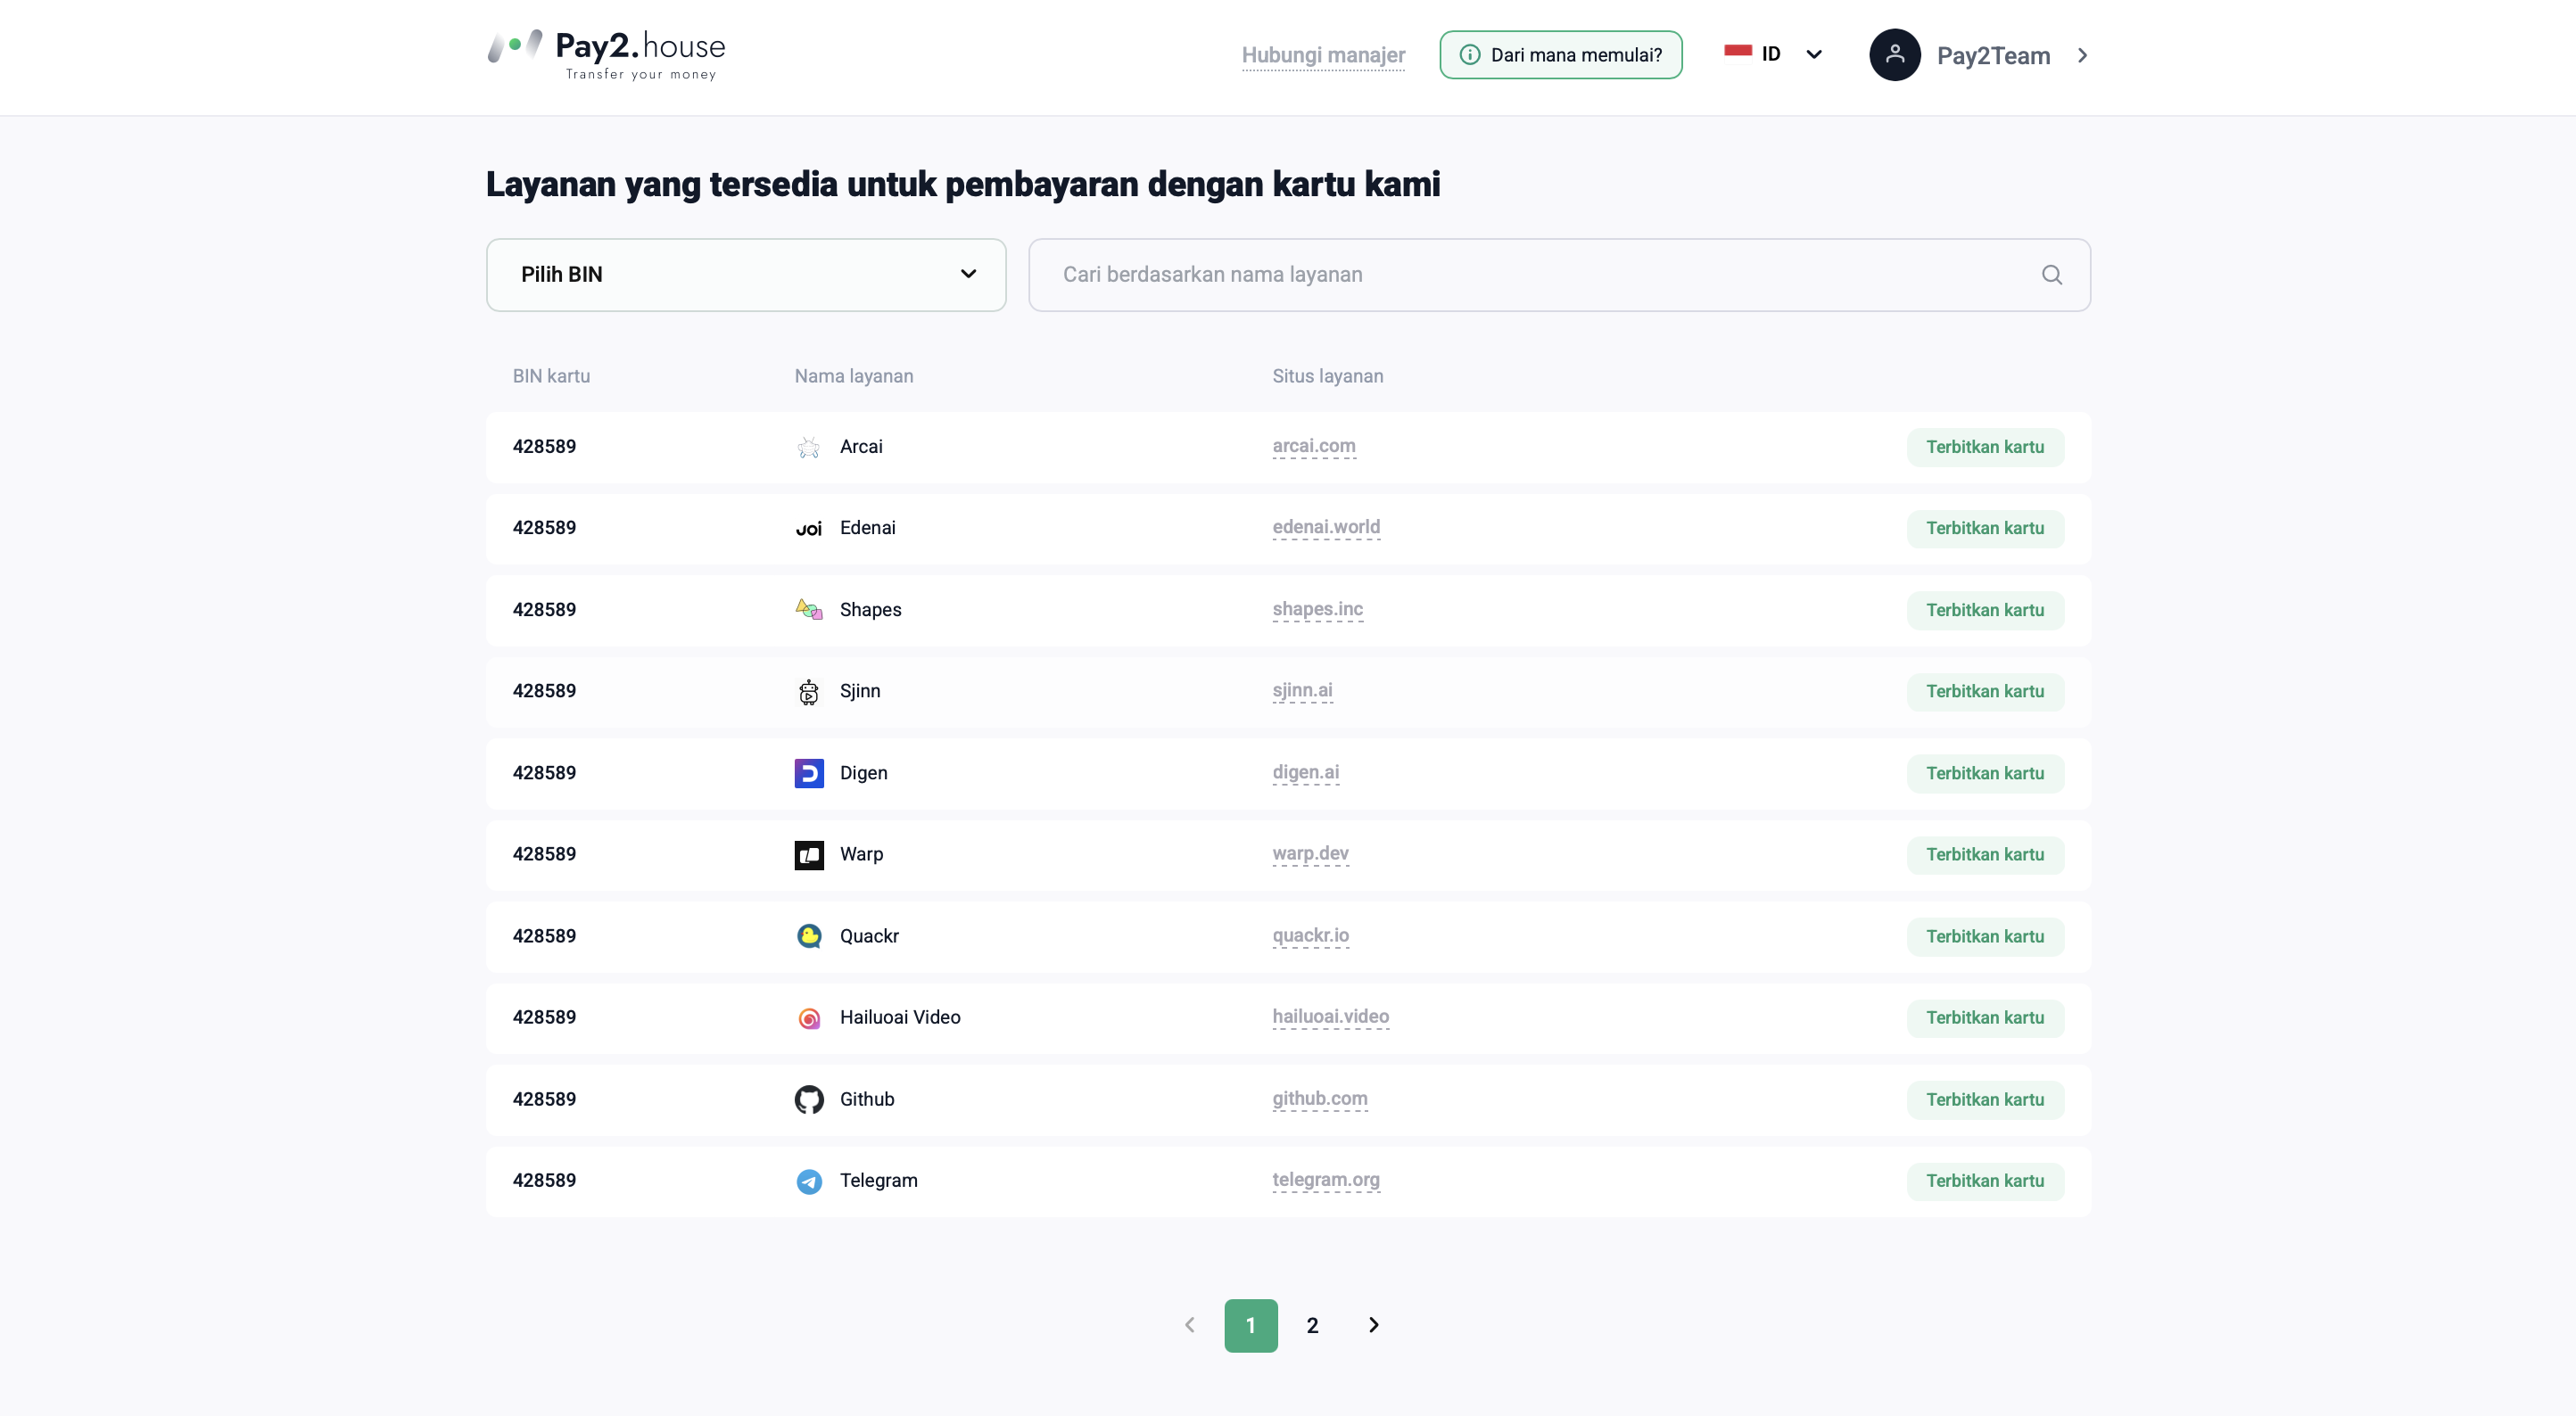
Task: Click Terbitkan kartu in Warp row
Action: tap(1985, 854)
